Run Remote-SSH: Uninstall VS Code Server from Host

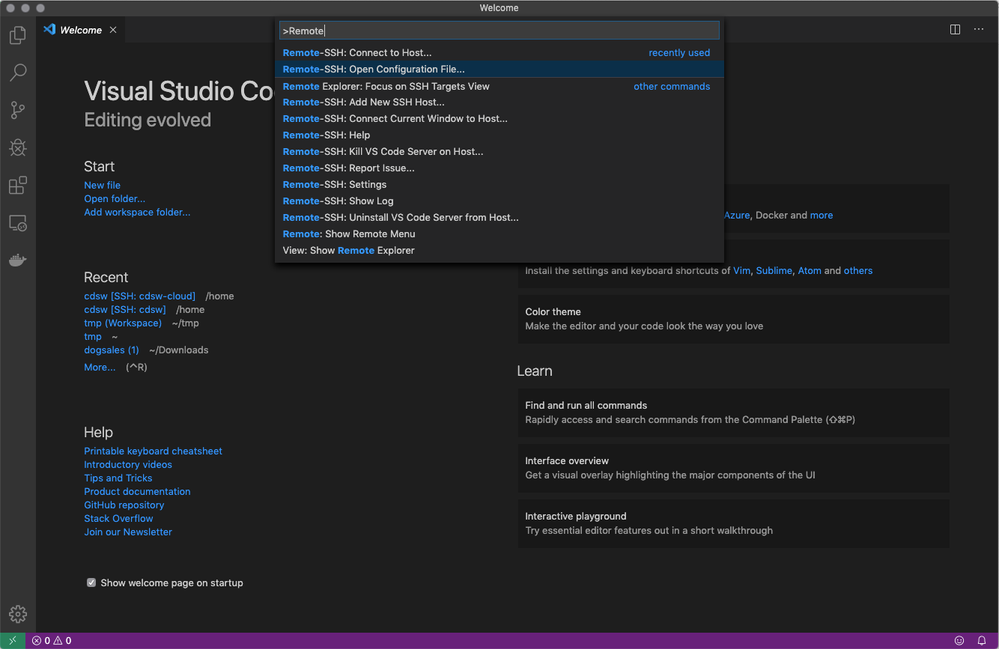coord(499,218)
